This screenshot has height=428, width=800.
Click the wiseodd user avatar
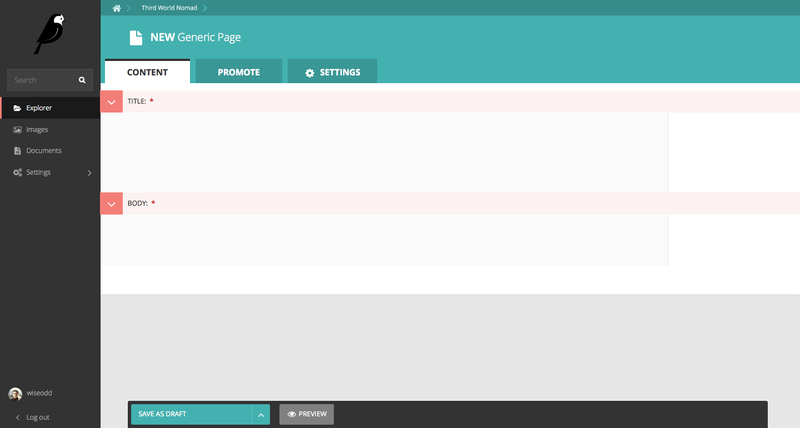[x=15, y=394]
